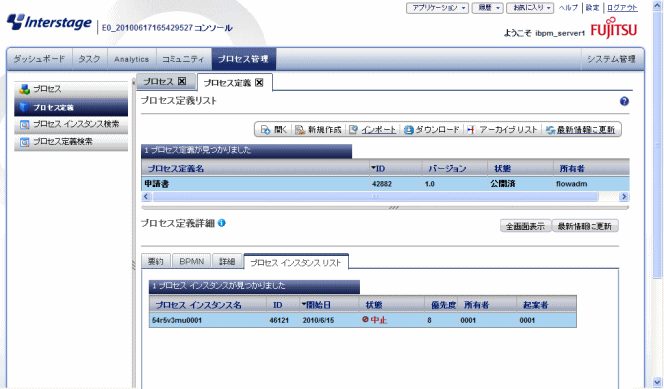Click the 公開済 status cell
664x389 pixels.
pyautogui.click(x=503, y=184)
